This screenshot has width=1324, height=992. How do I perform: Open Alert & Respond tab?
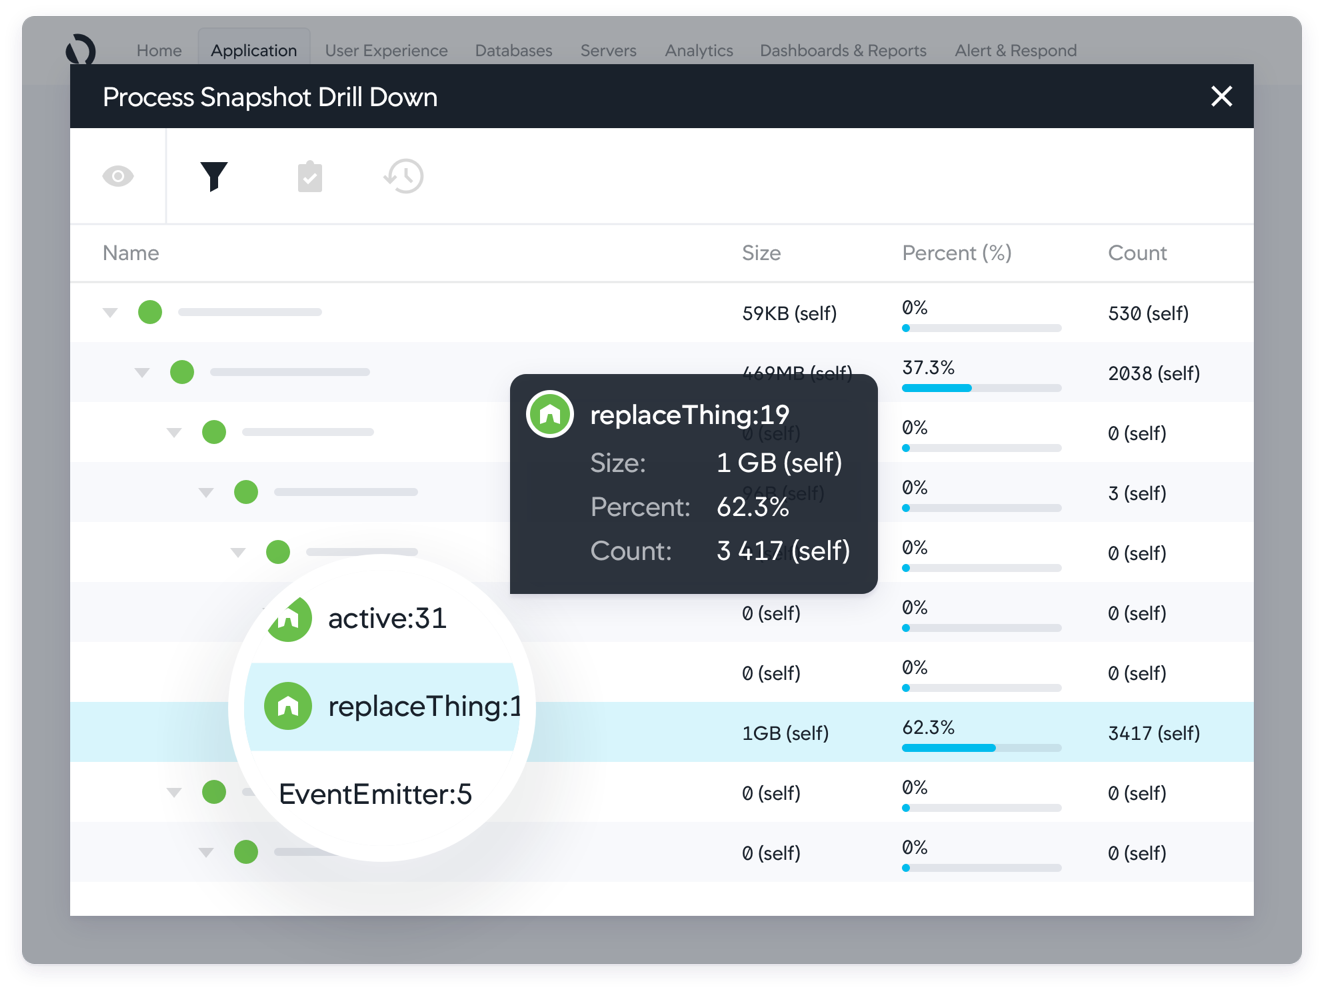click(1015, 50)
